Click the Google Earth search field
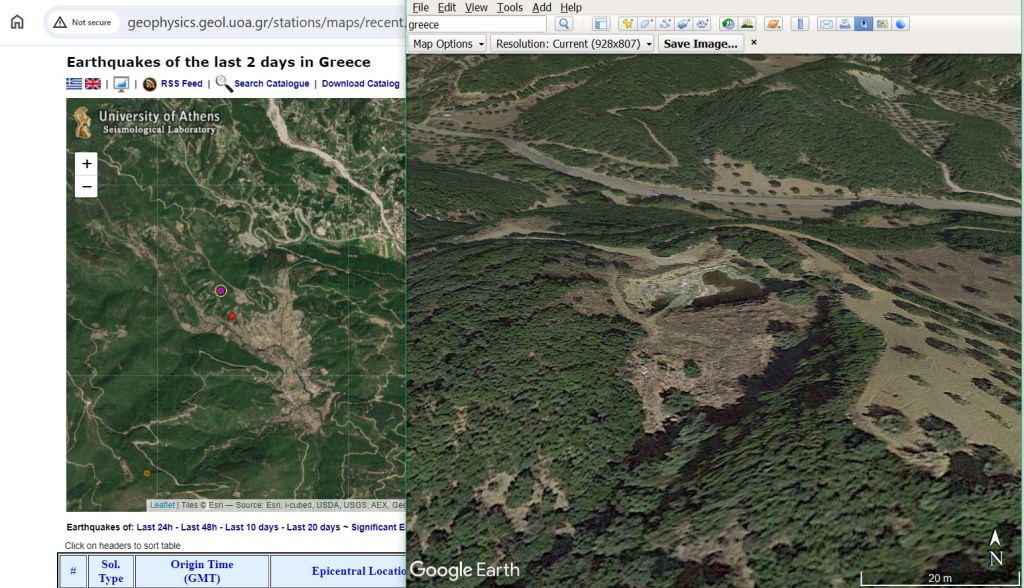Screen dimensions: 1024x588 click(x=477, y=24)
